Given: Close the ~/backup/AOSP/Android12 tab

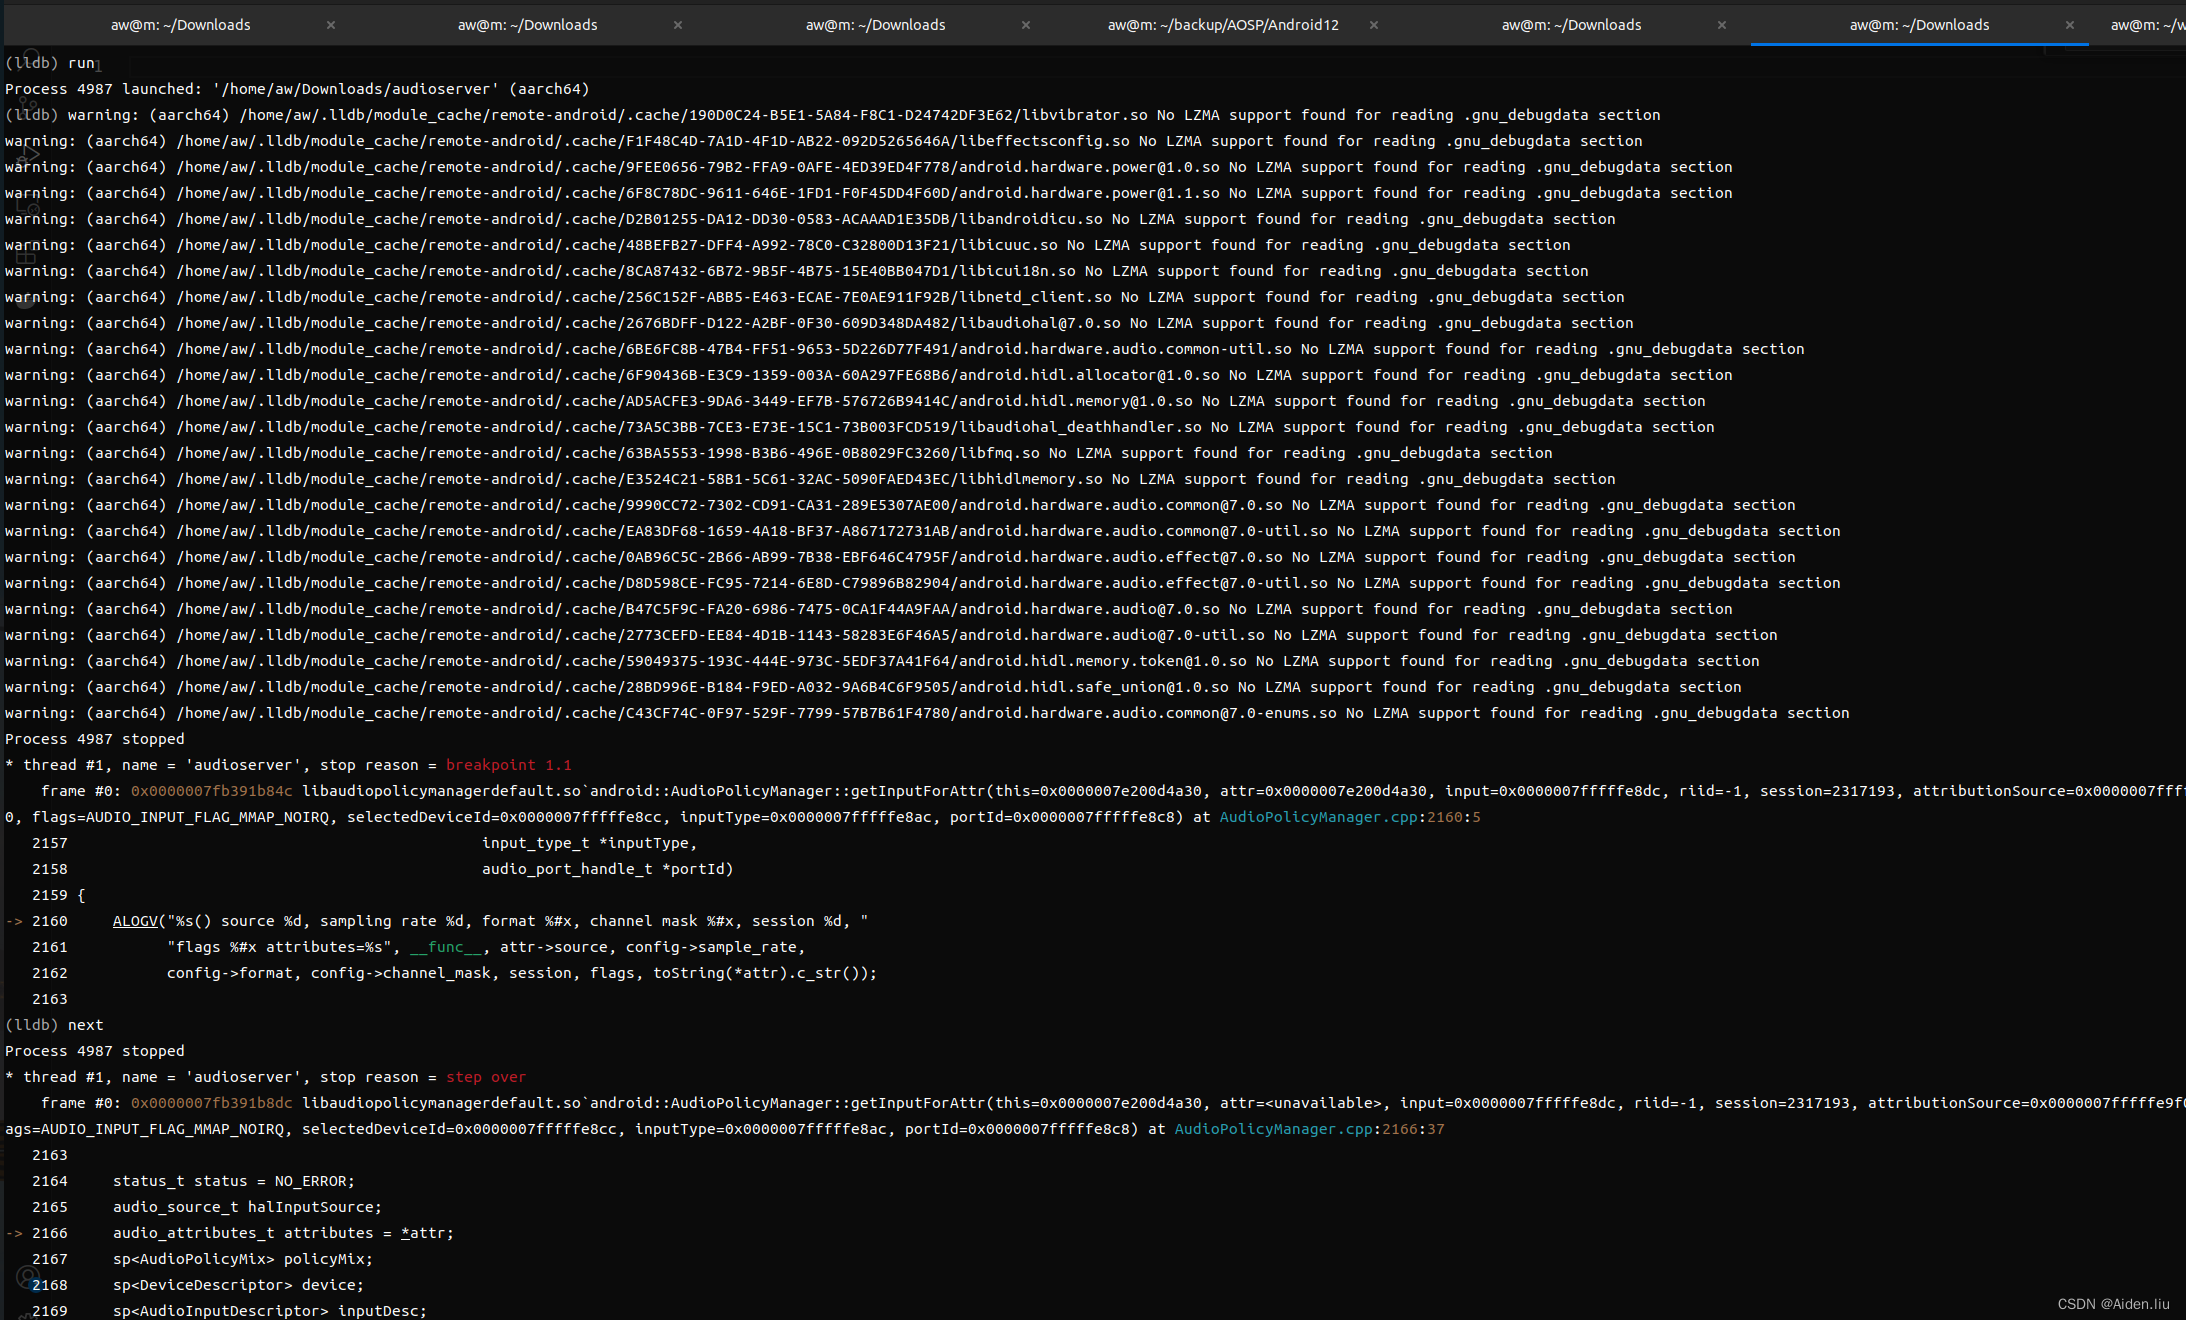Looking at the screenshot, I should [1374, 25].
